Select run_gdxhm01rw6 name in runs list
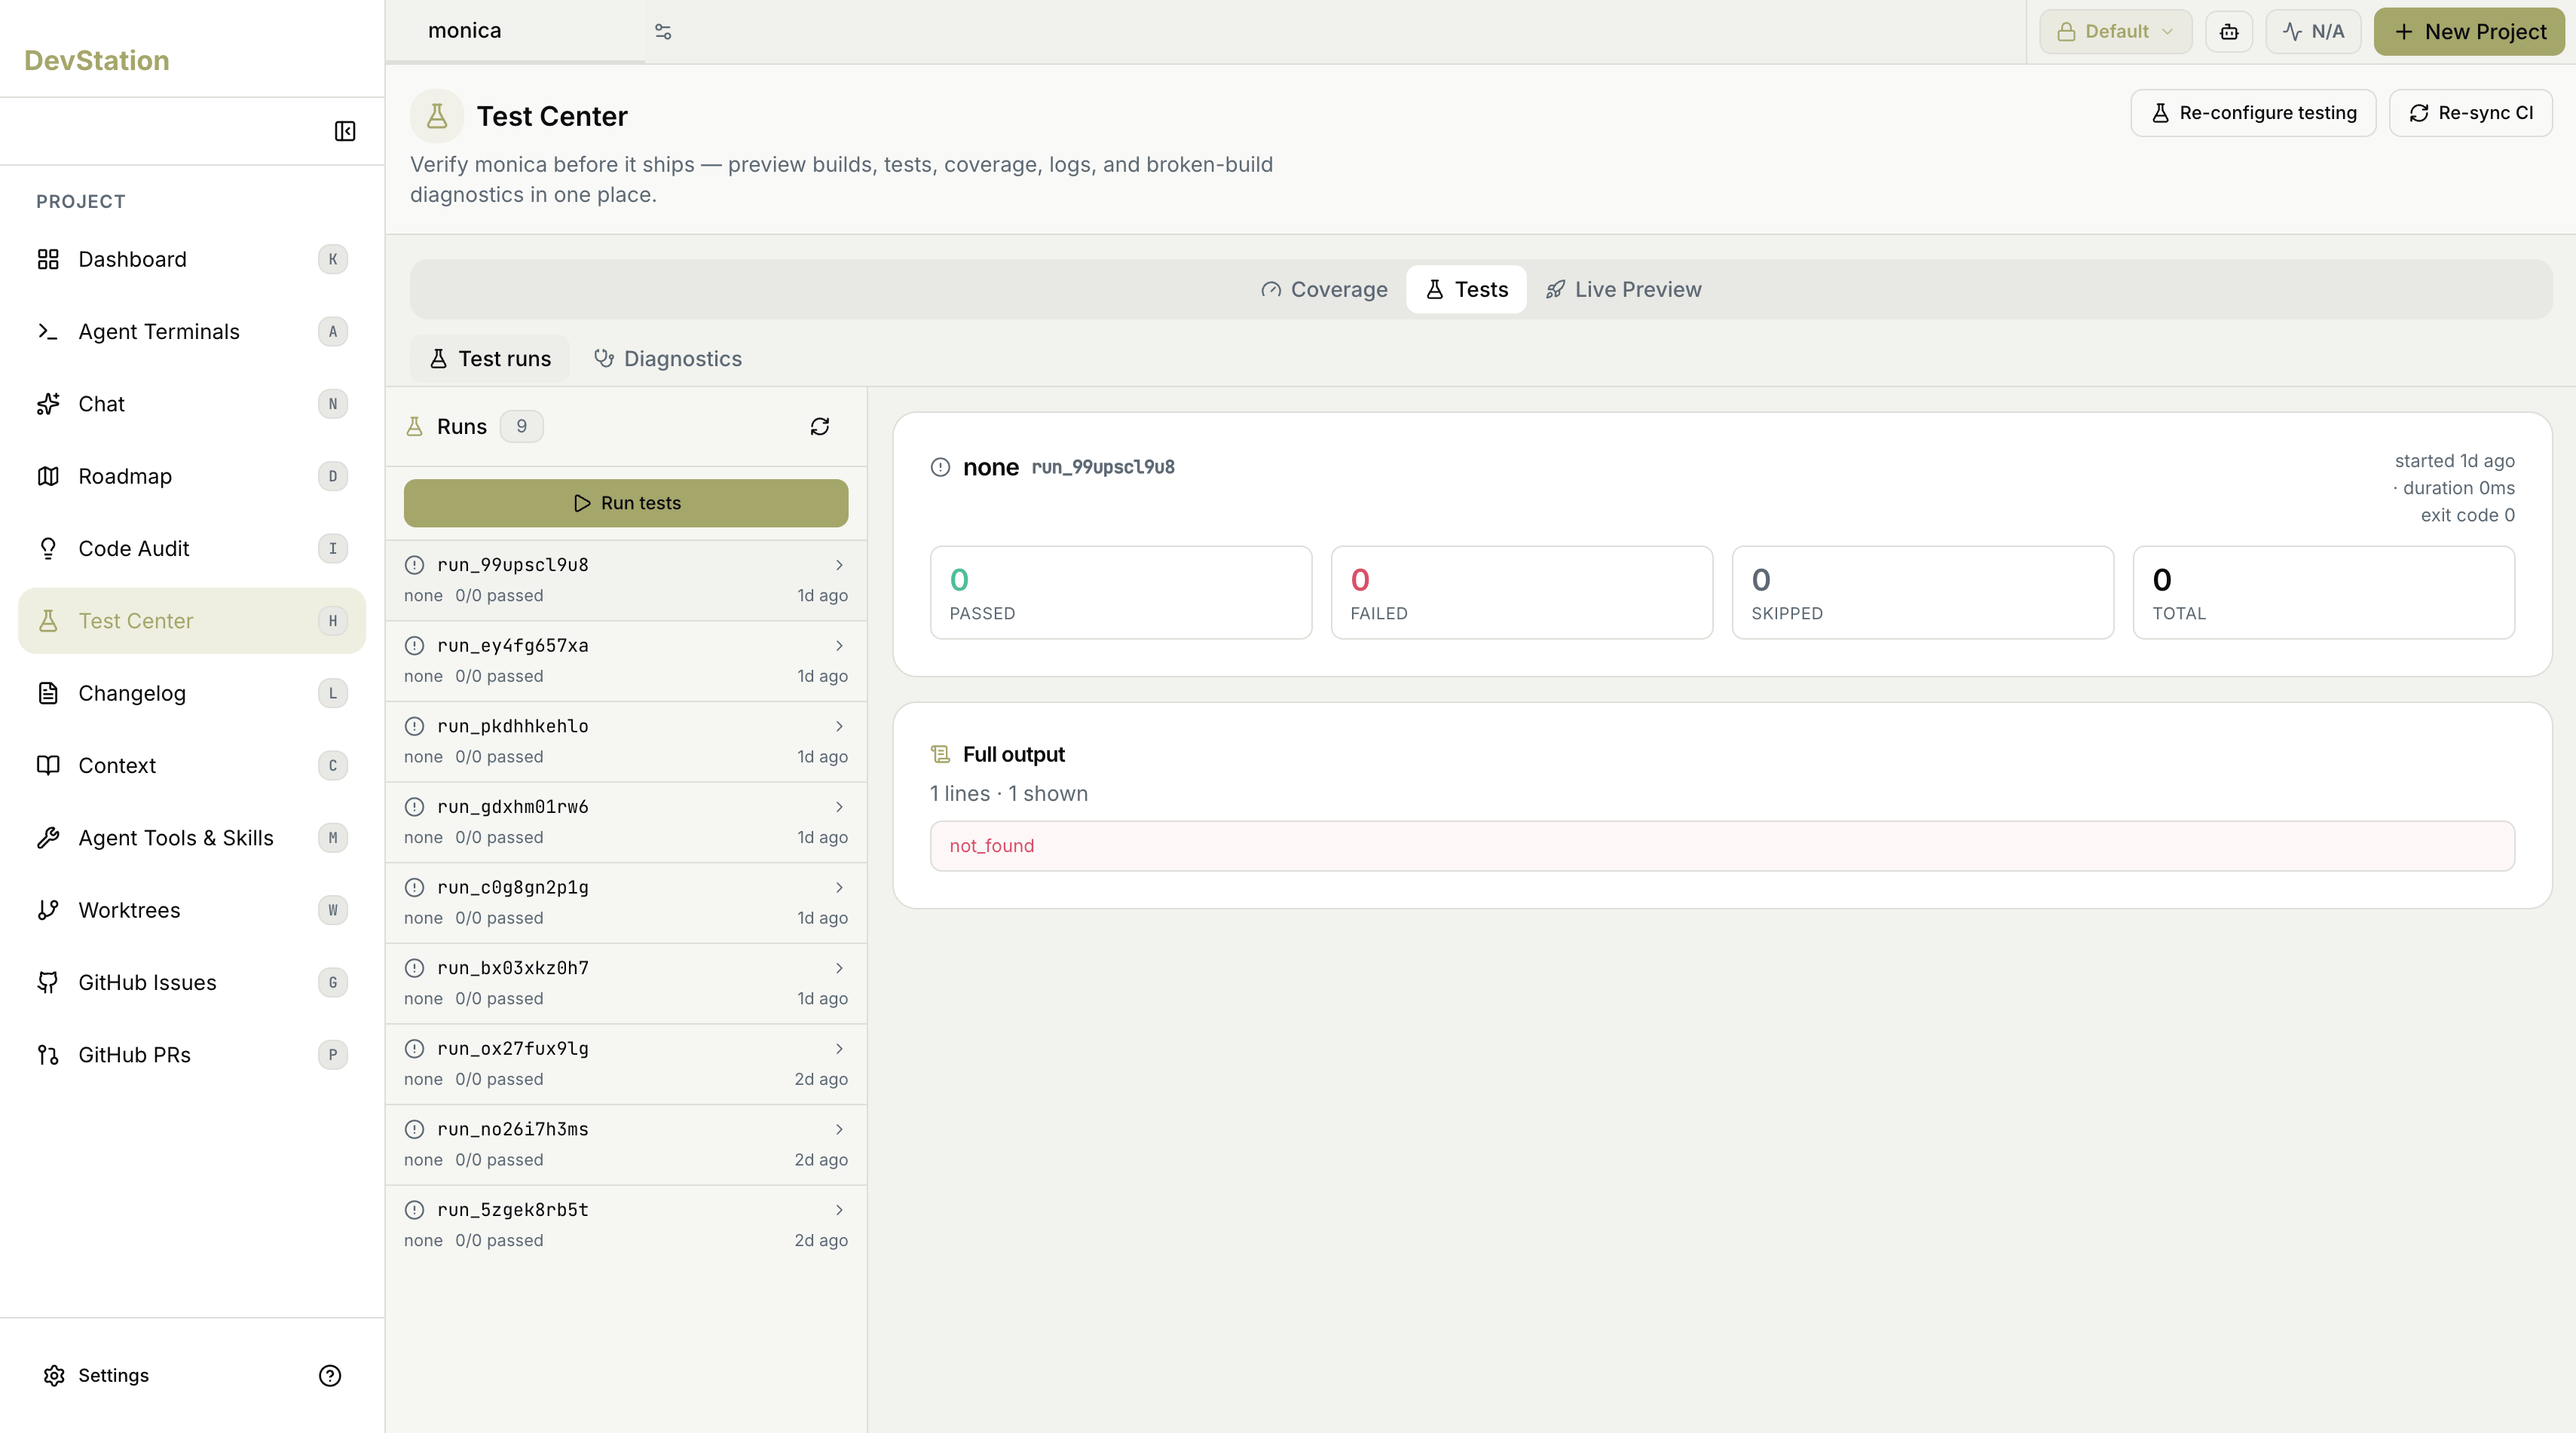The height and width of the screenshot is (1433, 2576). click(513, 807)
